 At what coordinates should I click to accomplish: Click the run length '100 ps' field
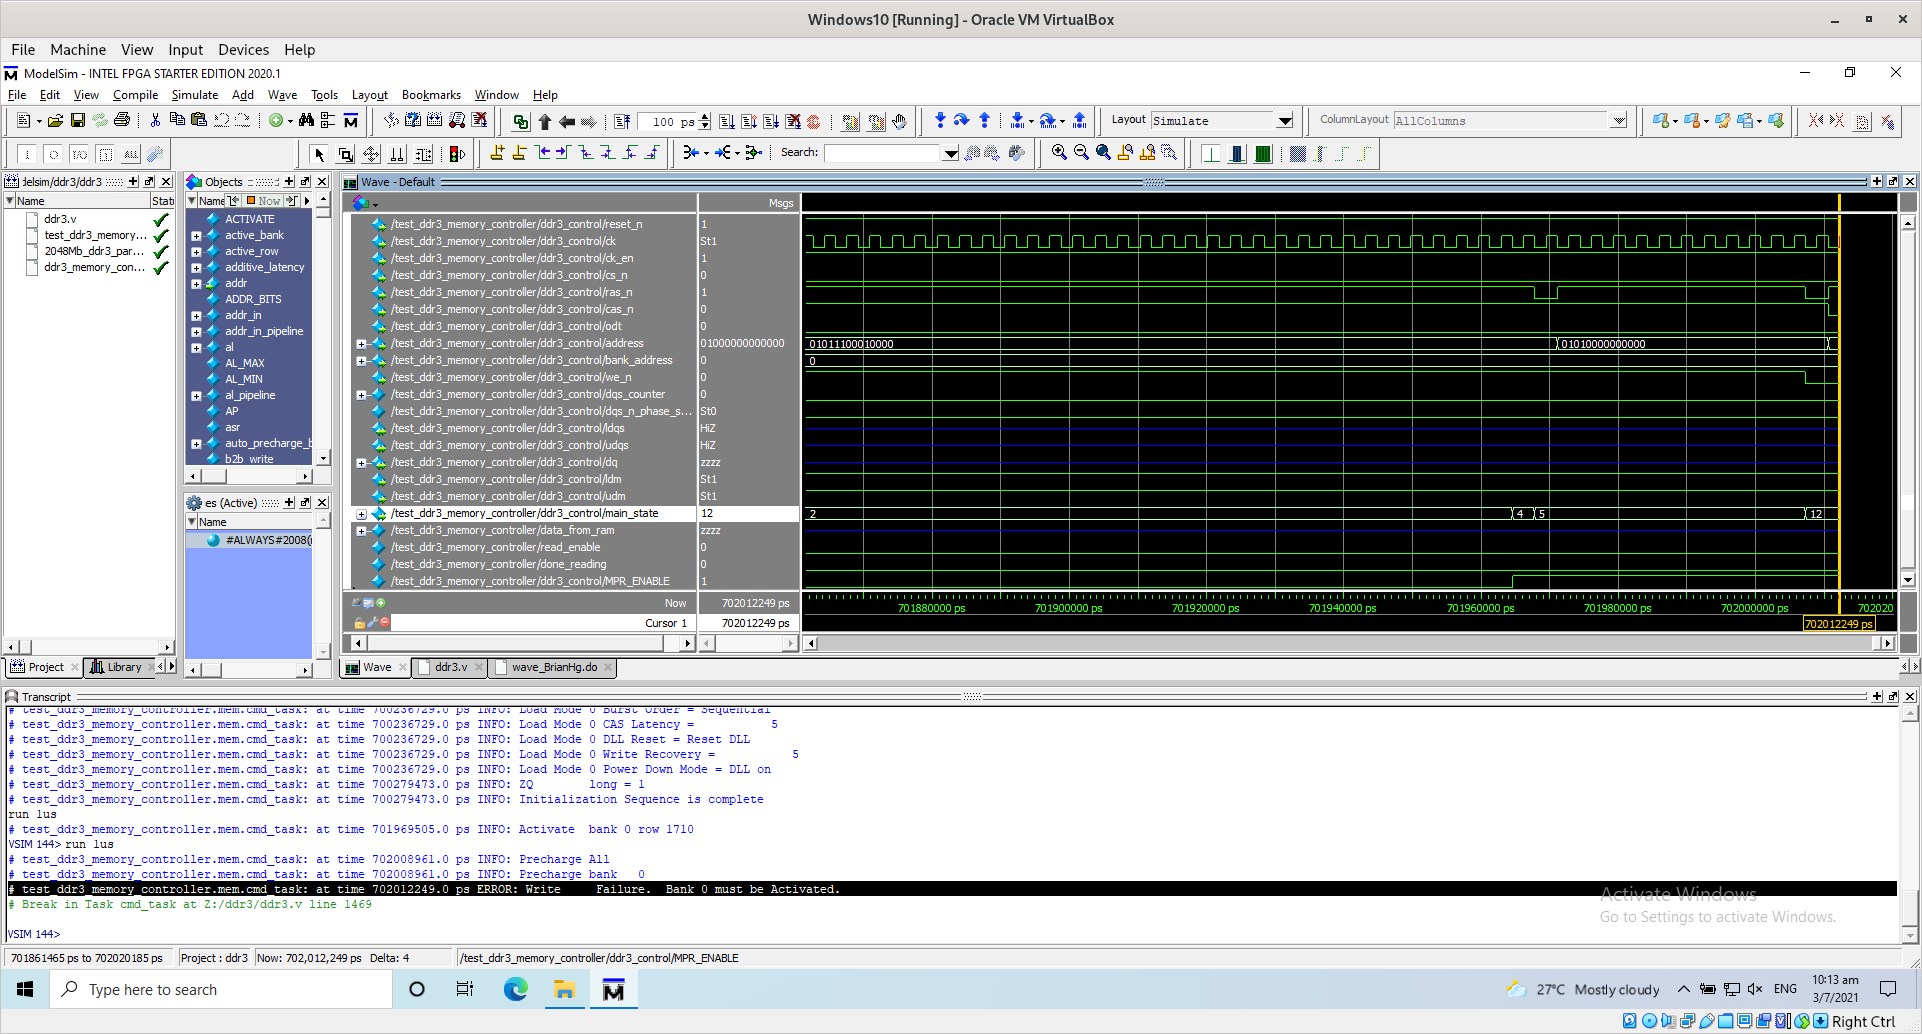(x=668, y=122)
